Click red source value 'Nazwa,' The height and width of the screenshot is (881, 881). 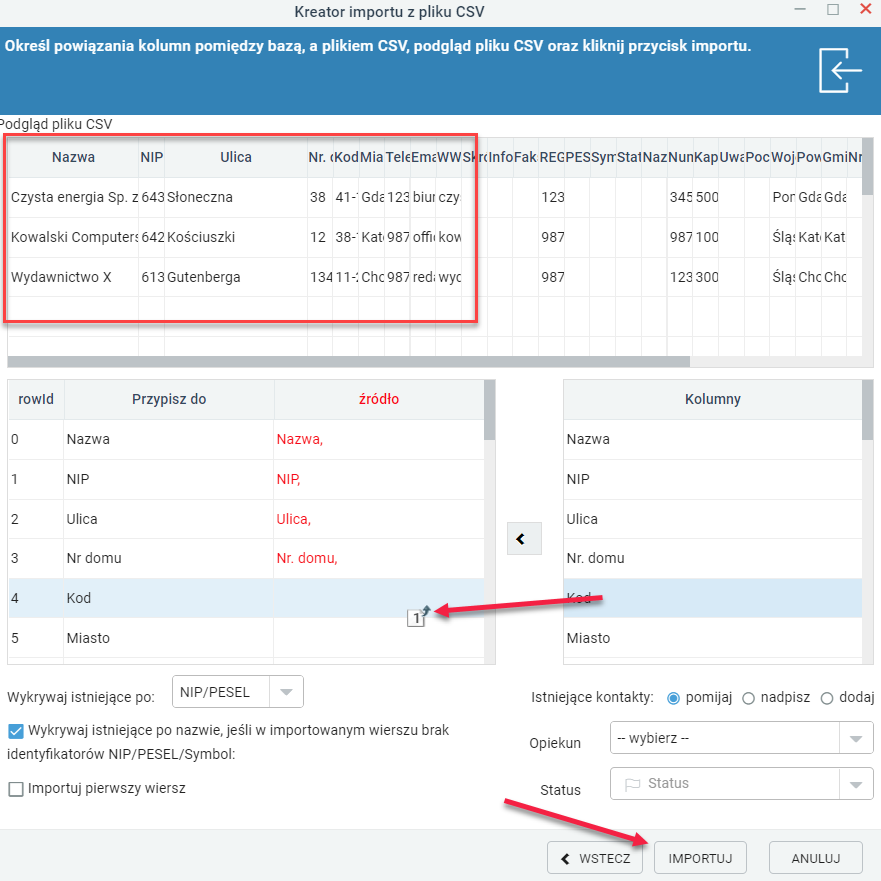click(x=299, y=439)
